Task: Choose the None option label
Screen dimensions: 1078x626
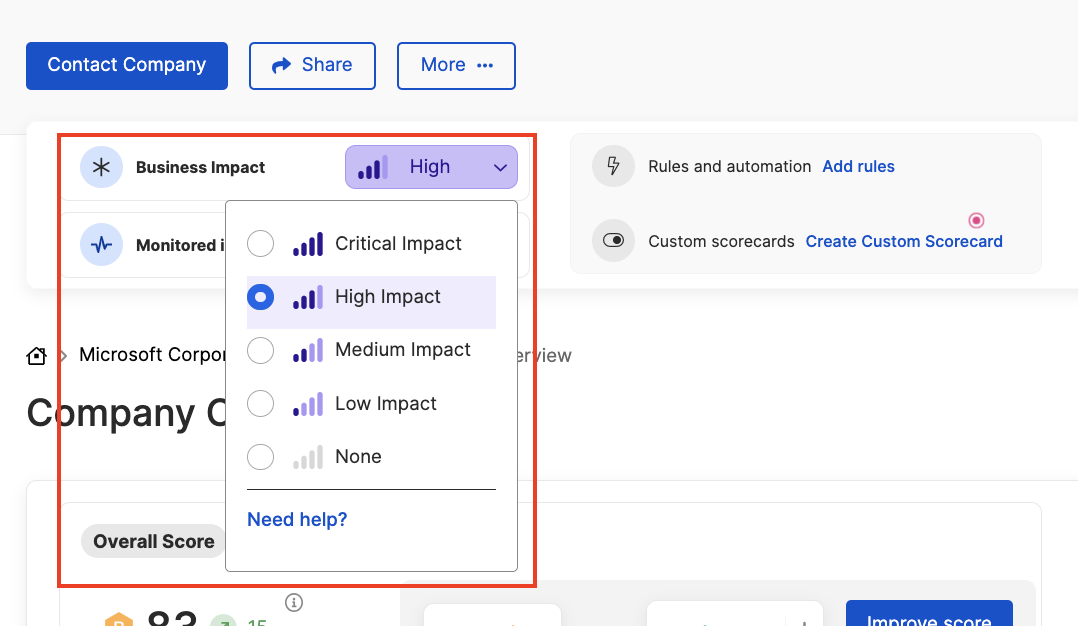Action: pos(358,456)
